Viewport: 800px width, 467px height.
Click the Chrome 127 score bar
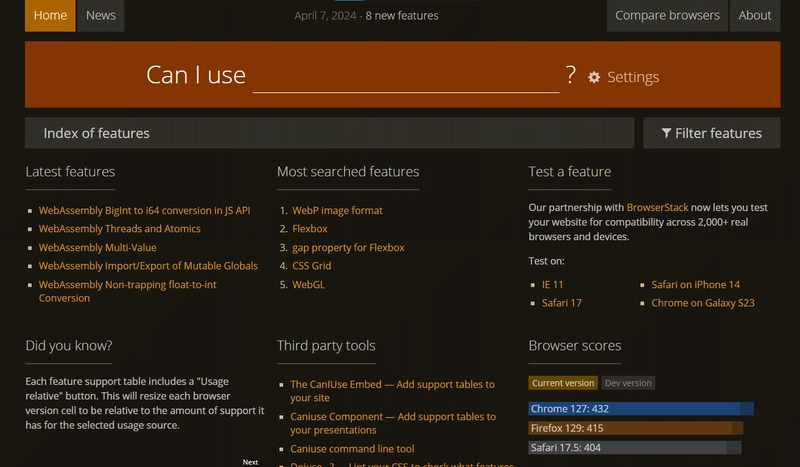641,409
